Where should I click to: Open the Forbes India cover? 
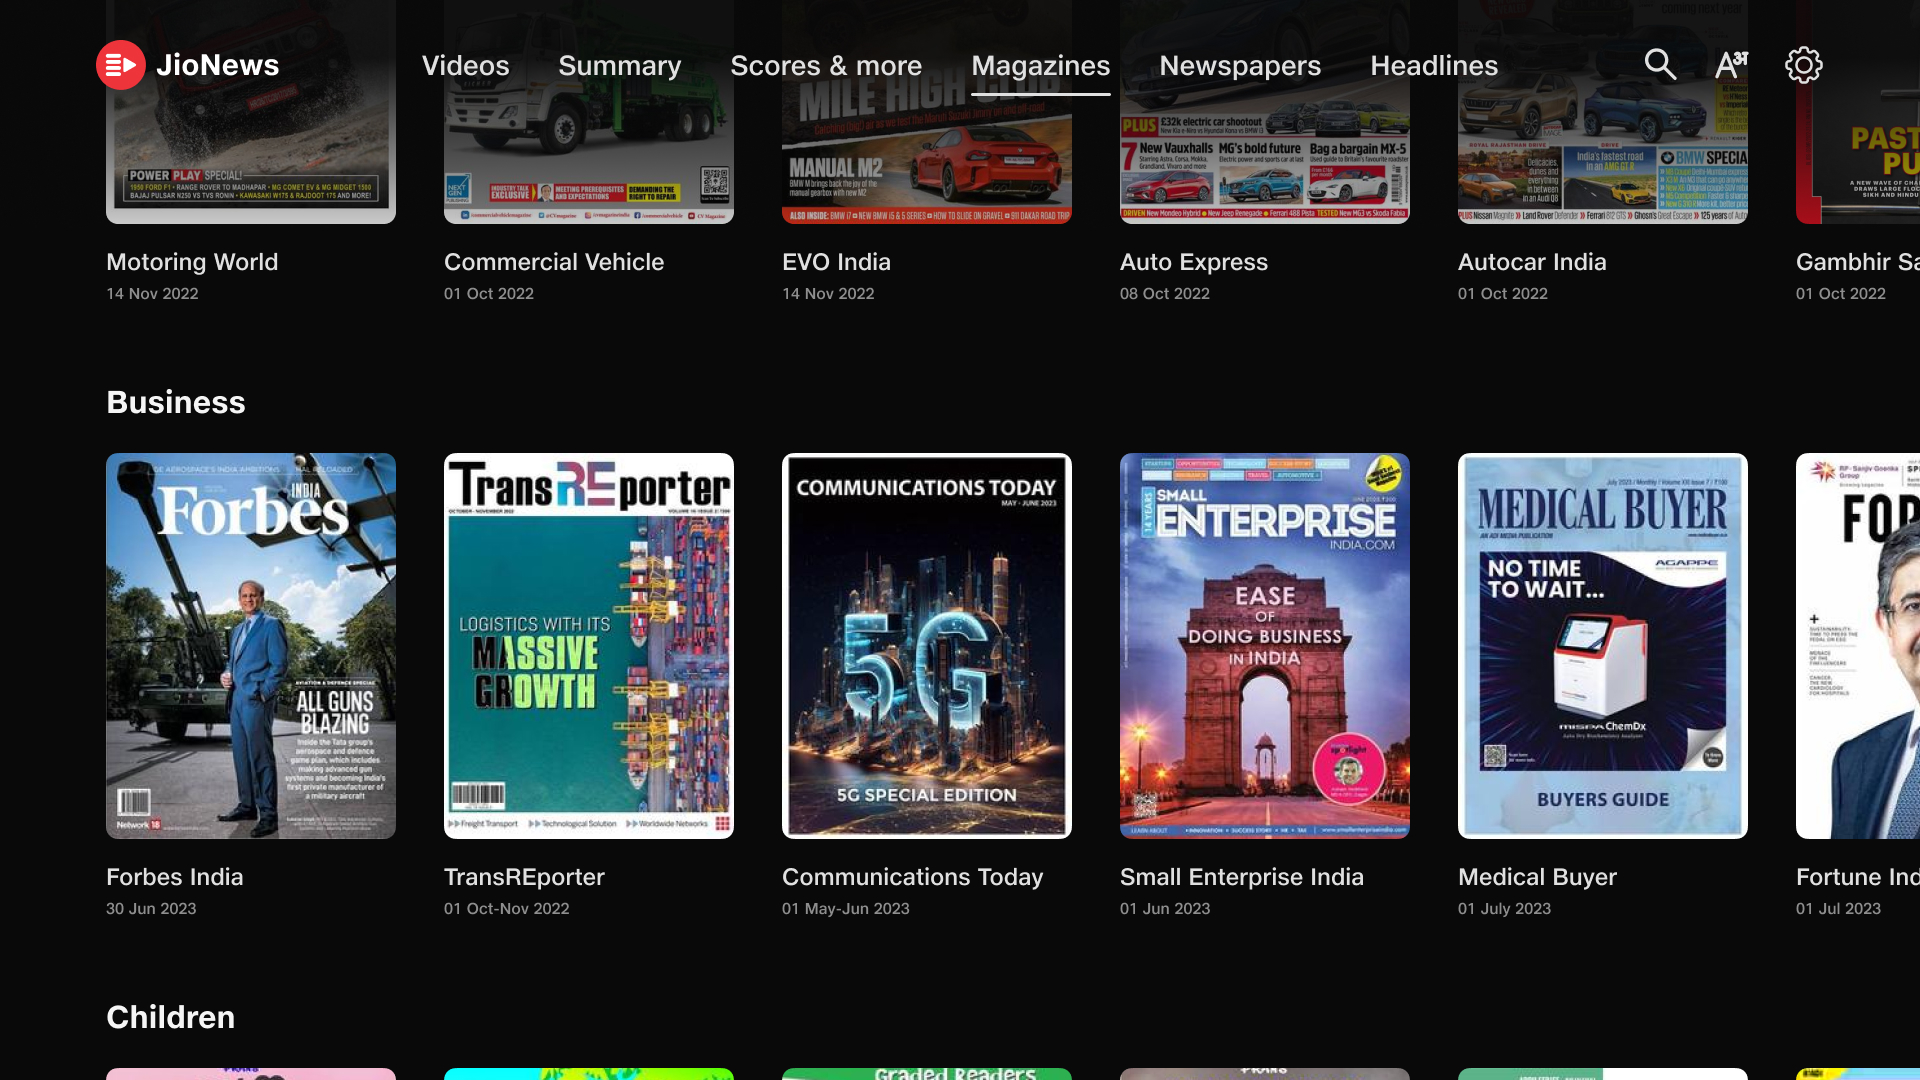[x=251, y=646]
